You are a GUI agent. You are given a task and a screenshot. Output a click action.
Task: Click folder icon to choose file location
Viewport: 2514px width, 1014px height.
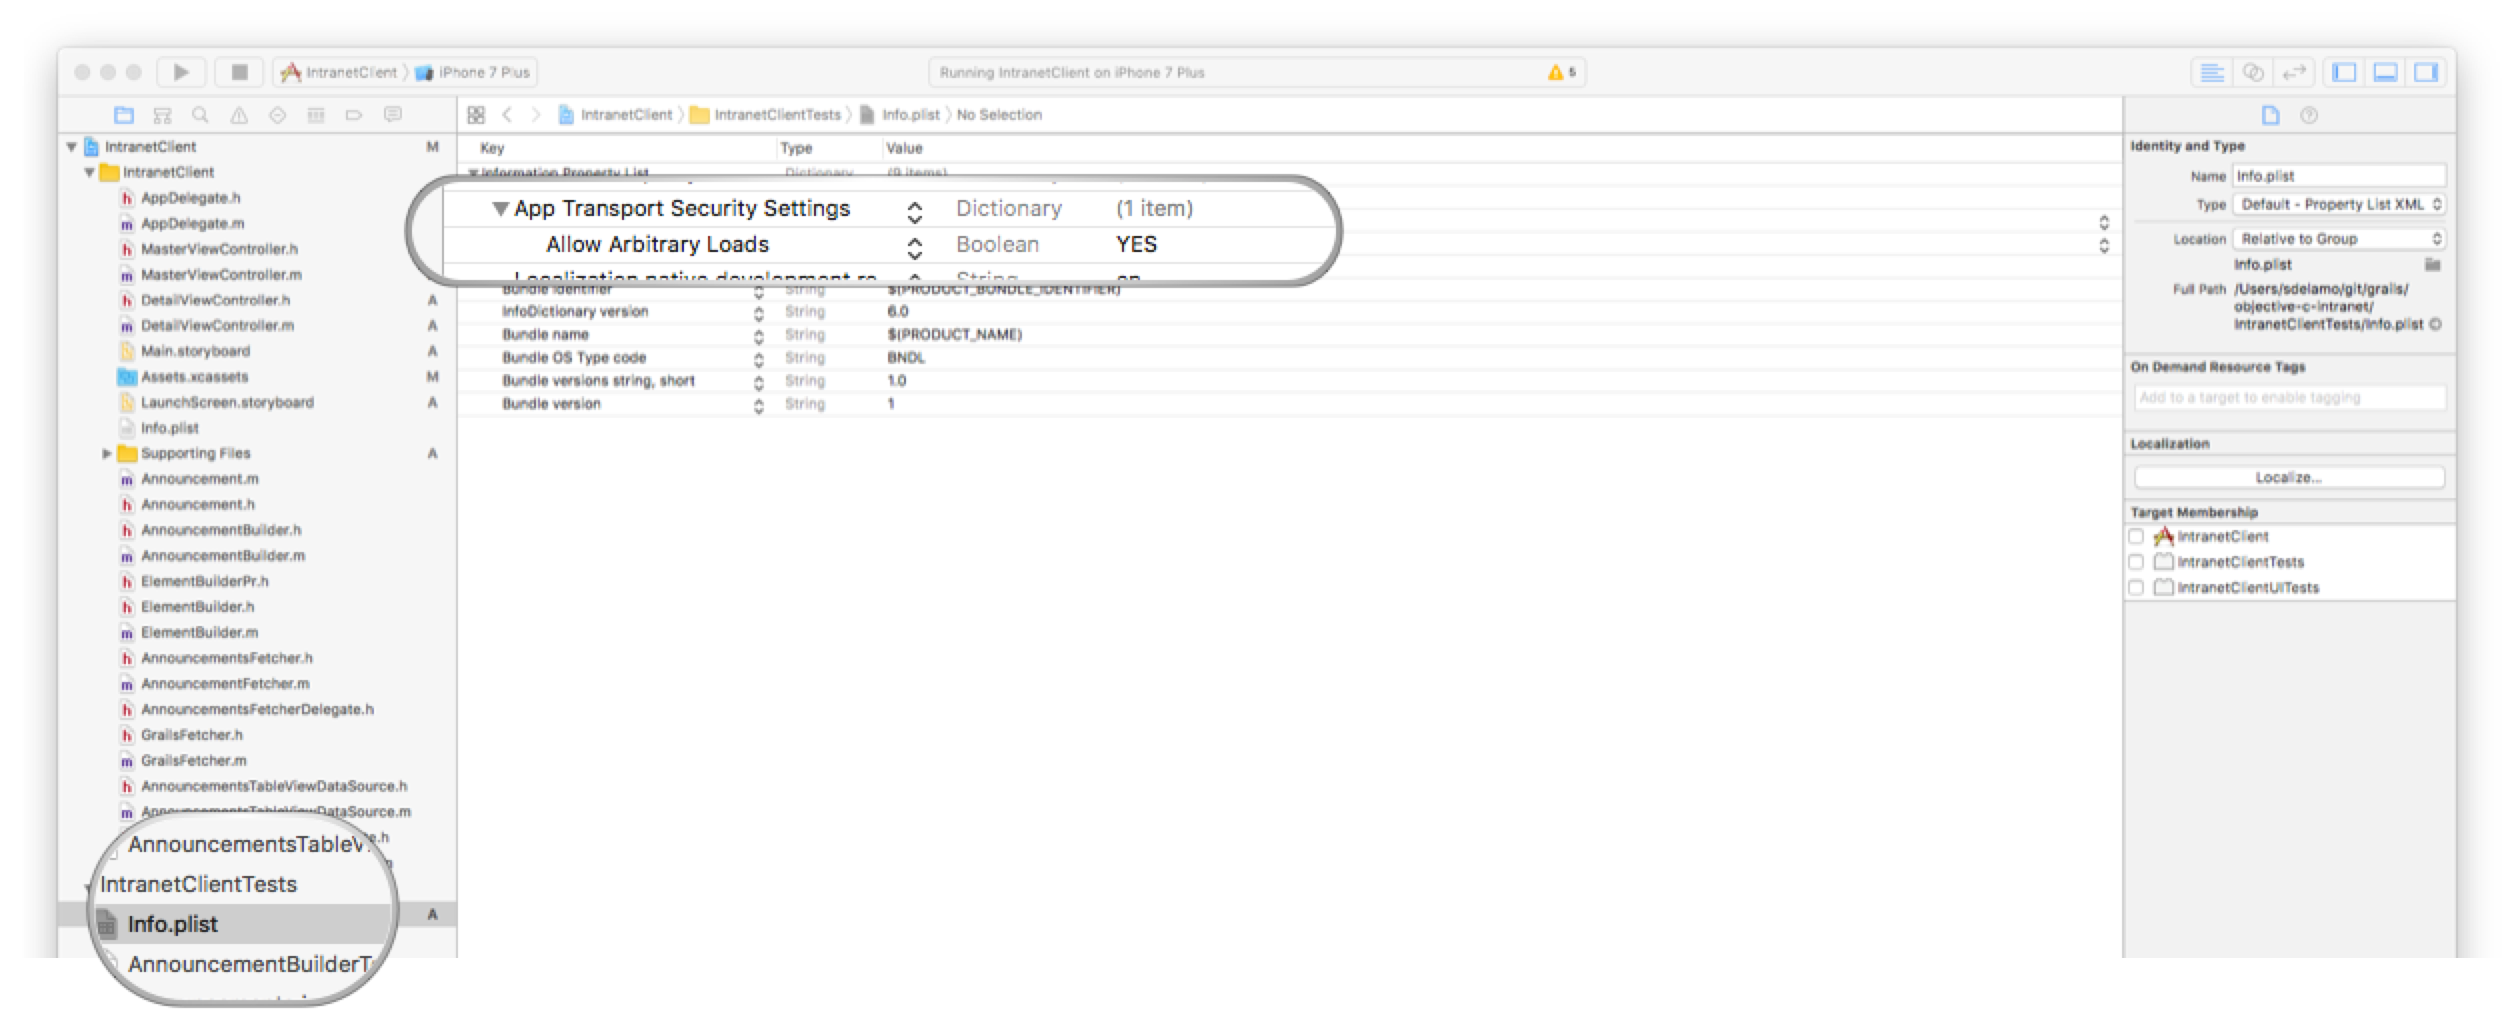click(2433, 265)
